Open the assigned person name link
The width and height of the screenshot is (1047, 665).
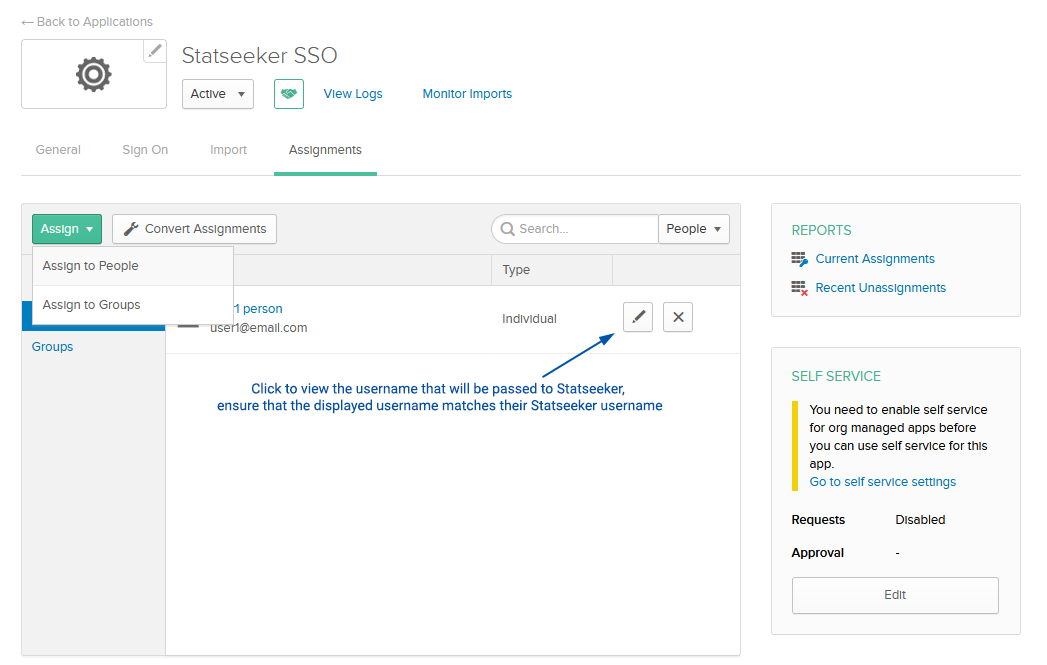(x=258, y=309)
